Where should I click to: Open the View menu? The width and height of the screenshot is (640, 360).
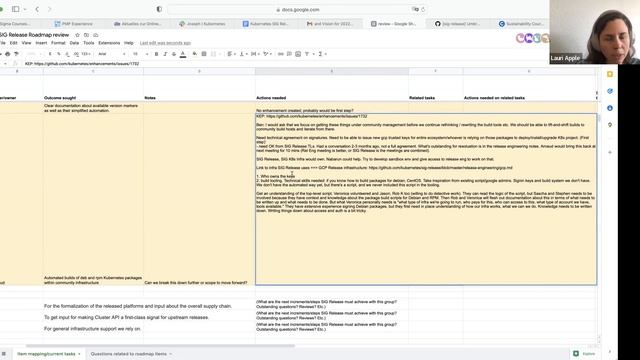click(26, 43)
